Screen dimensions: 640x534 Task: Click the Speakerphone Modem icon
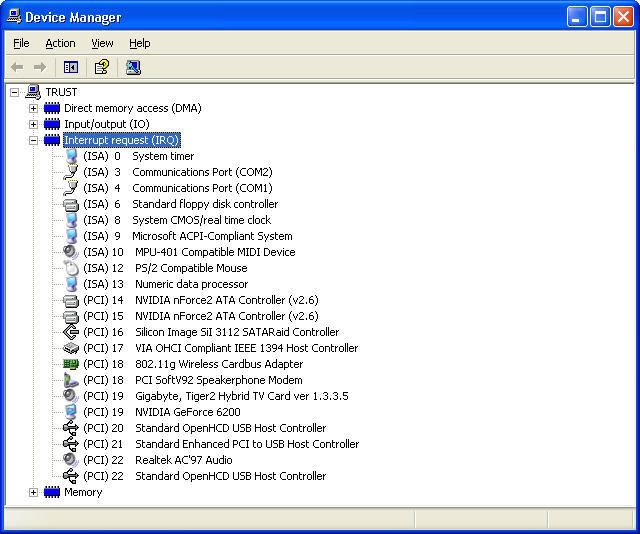pyautogui.click(x=71, y=380)
